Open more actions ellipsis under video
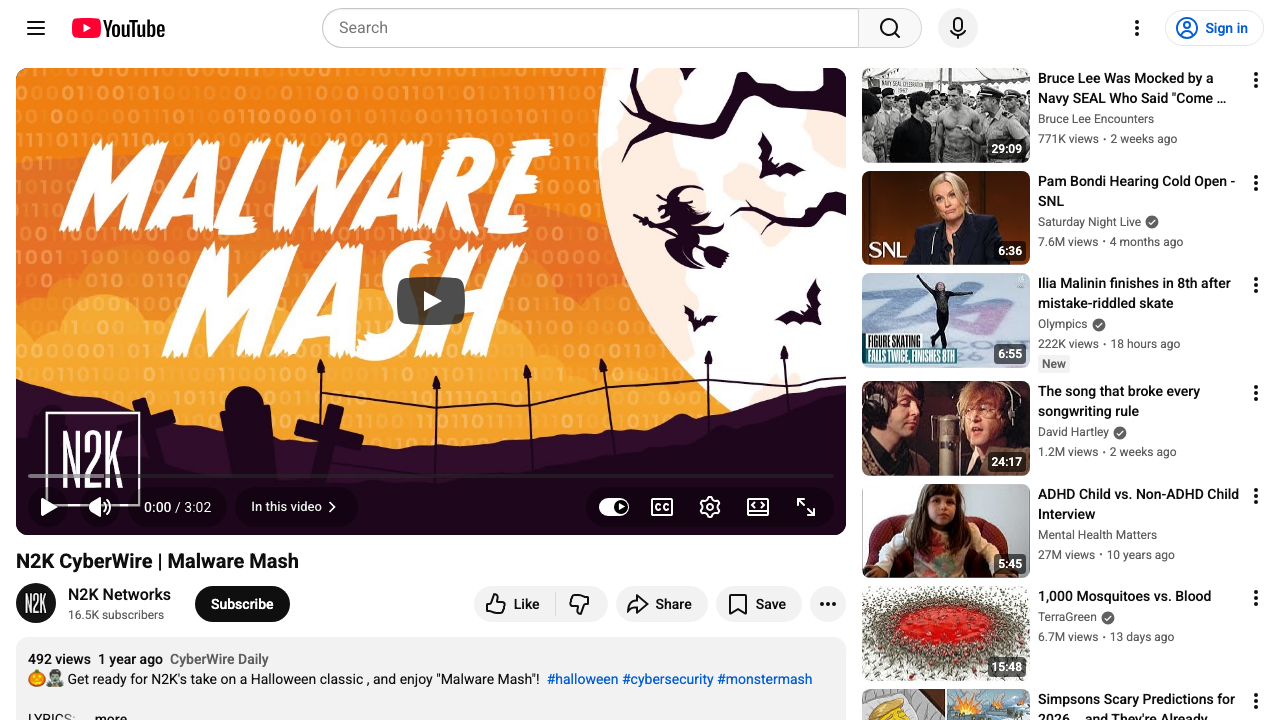 point(828,604)
